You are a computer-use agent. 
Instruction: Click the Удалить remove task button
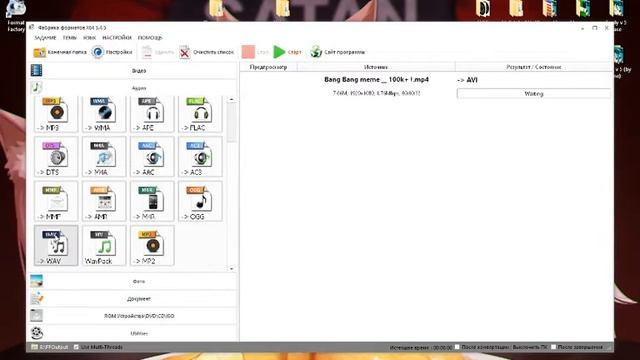(x=158, y=52)
